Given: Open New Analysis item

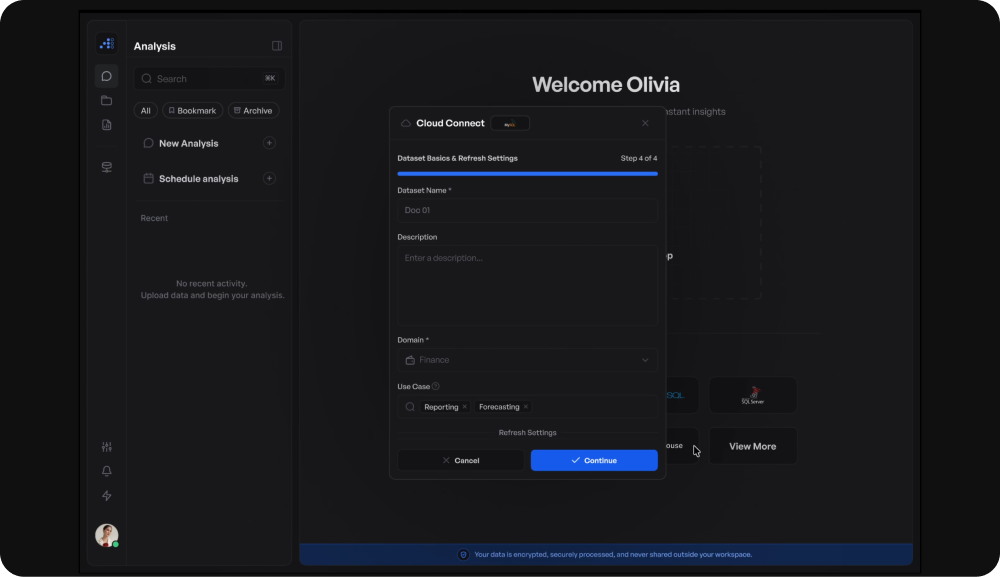Looking at the screenshot, I should pyautogui.click(x=188, y=143).
